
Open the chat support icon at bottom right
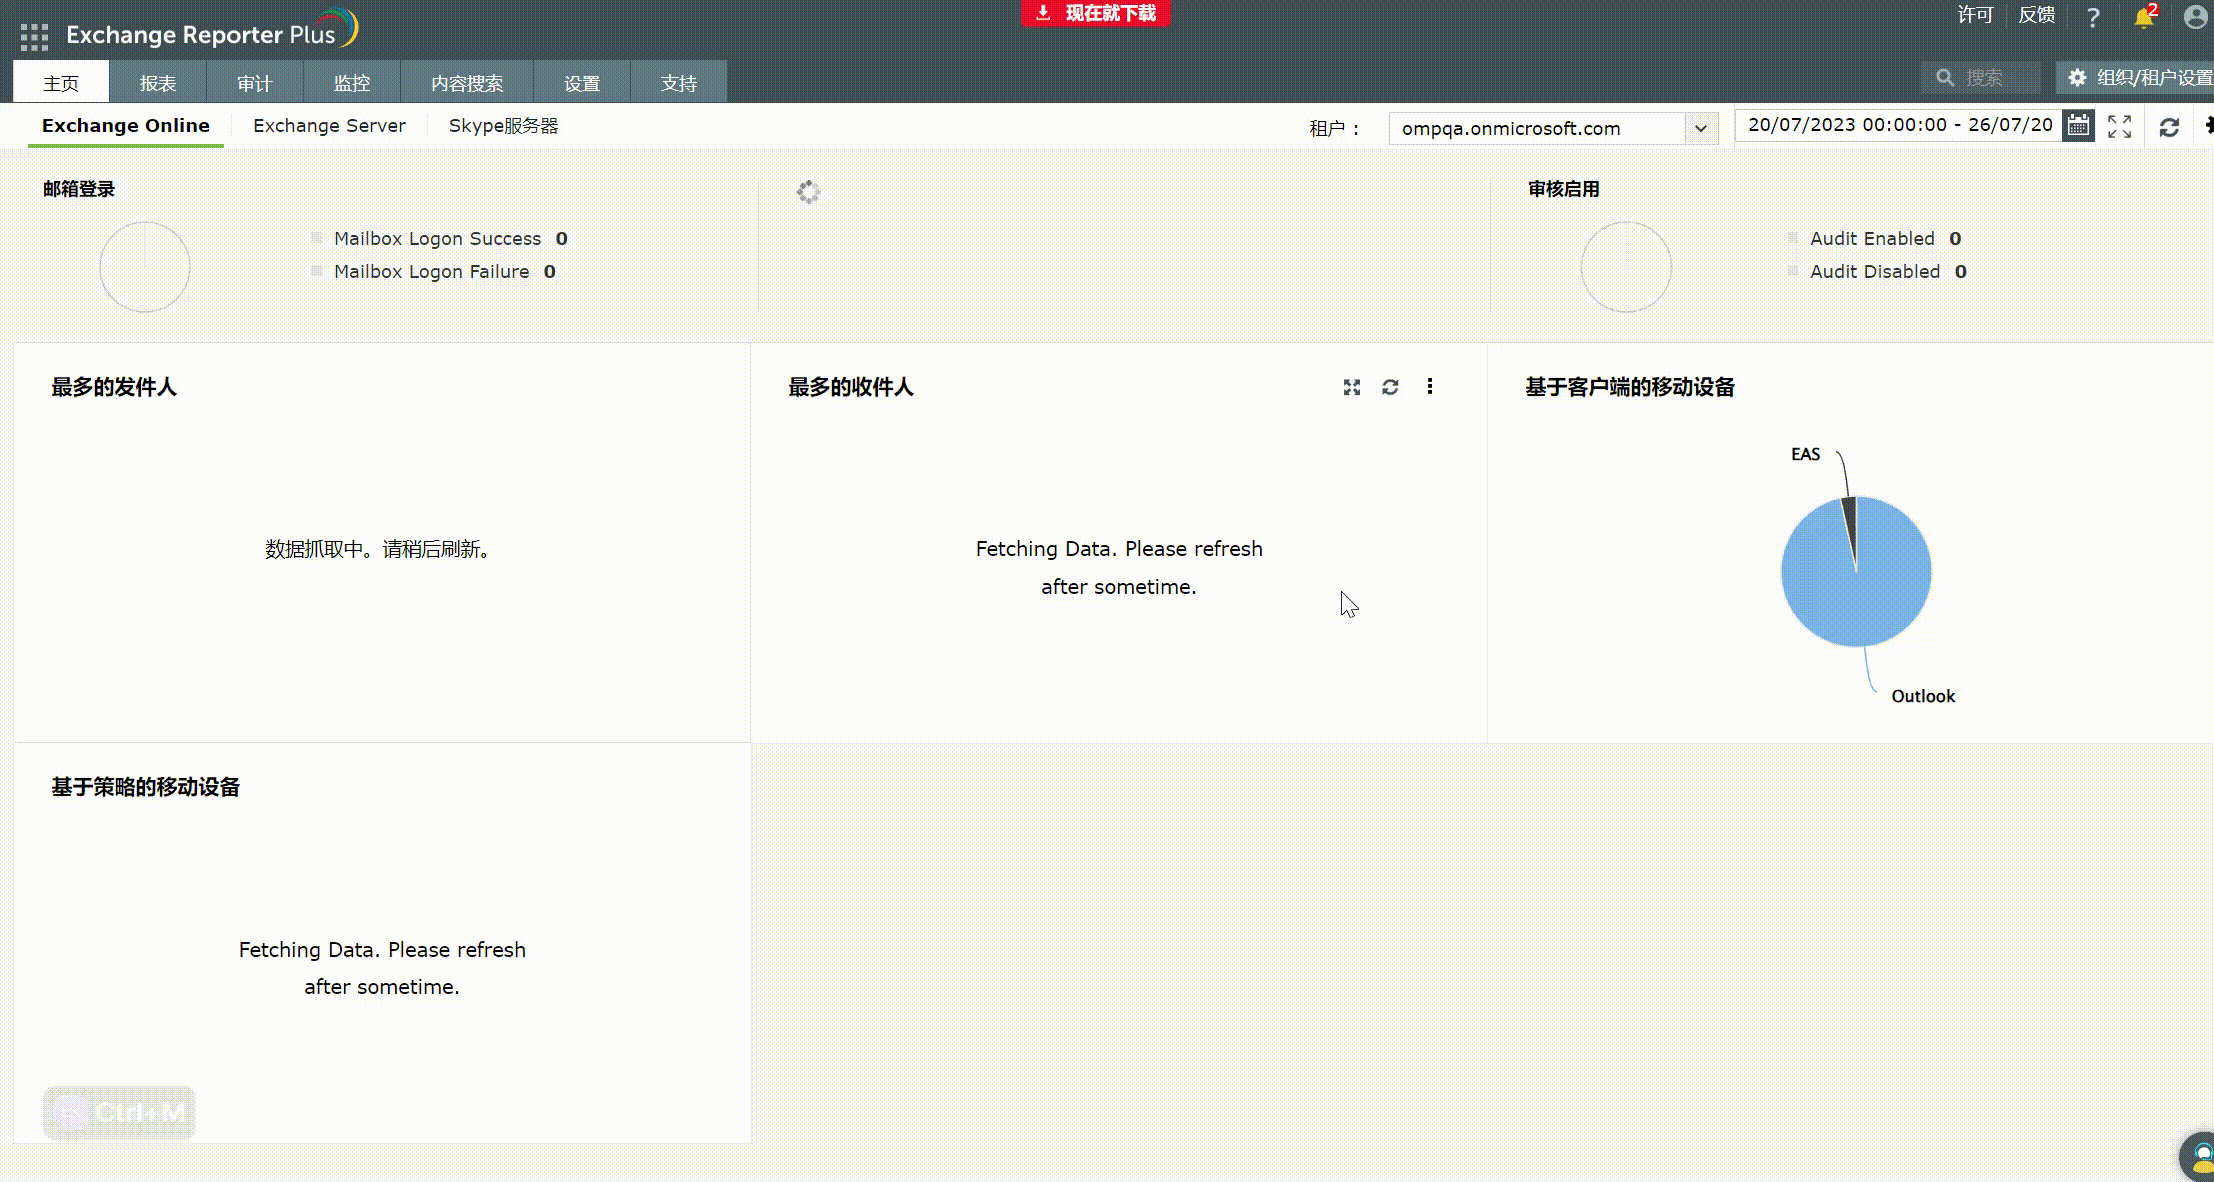point(2199,1158)
